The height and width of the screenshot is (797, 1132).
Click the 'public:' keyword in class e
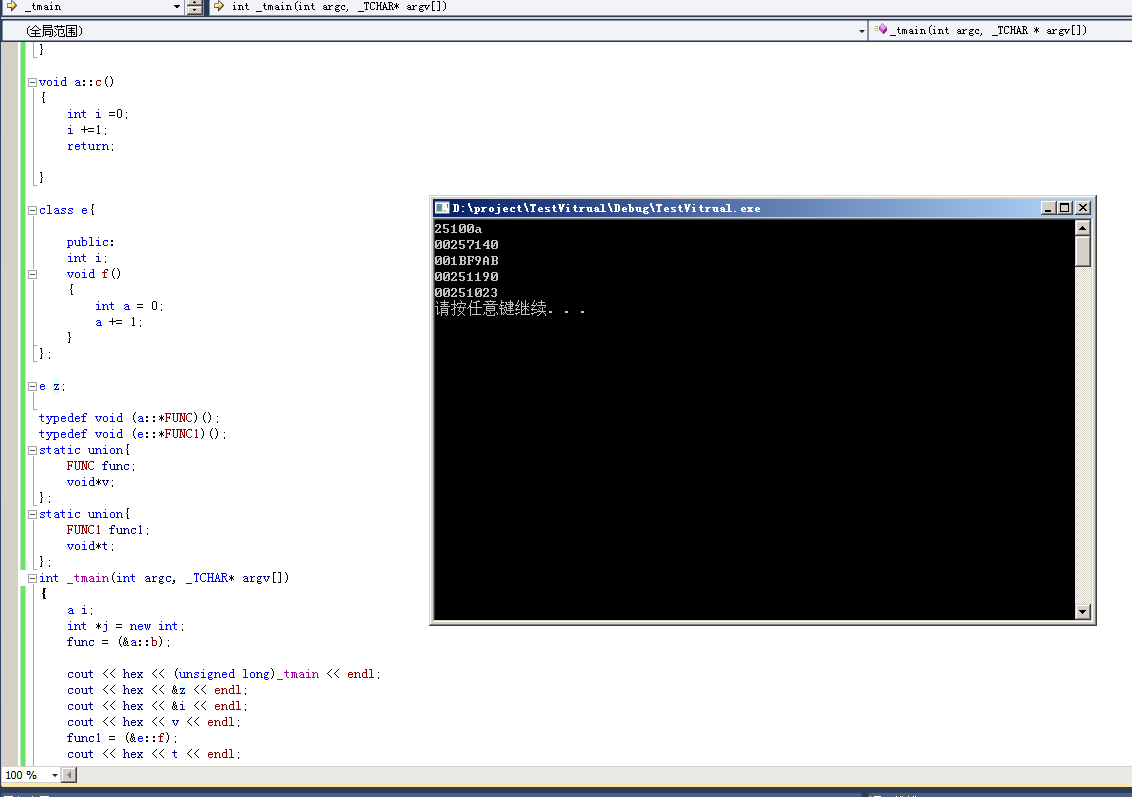(90, 242)
